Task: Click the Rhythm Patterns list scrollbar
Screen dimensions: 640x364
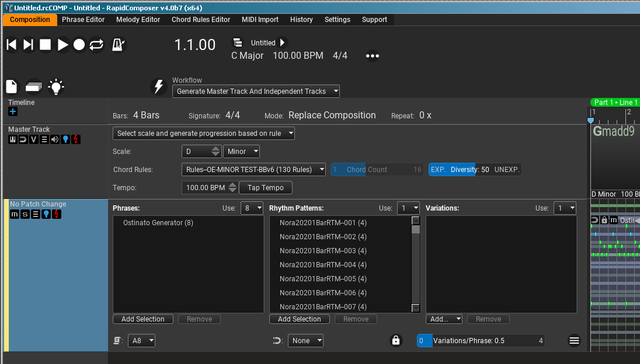Action: pyautogui.click(x=416, y=264)
